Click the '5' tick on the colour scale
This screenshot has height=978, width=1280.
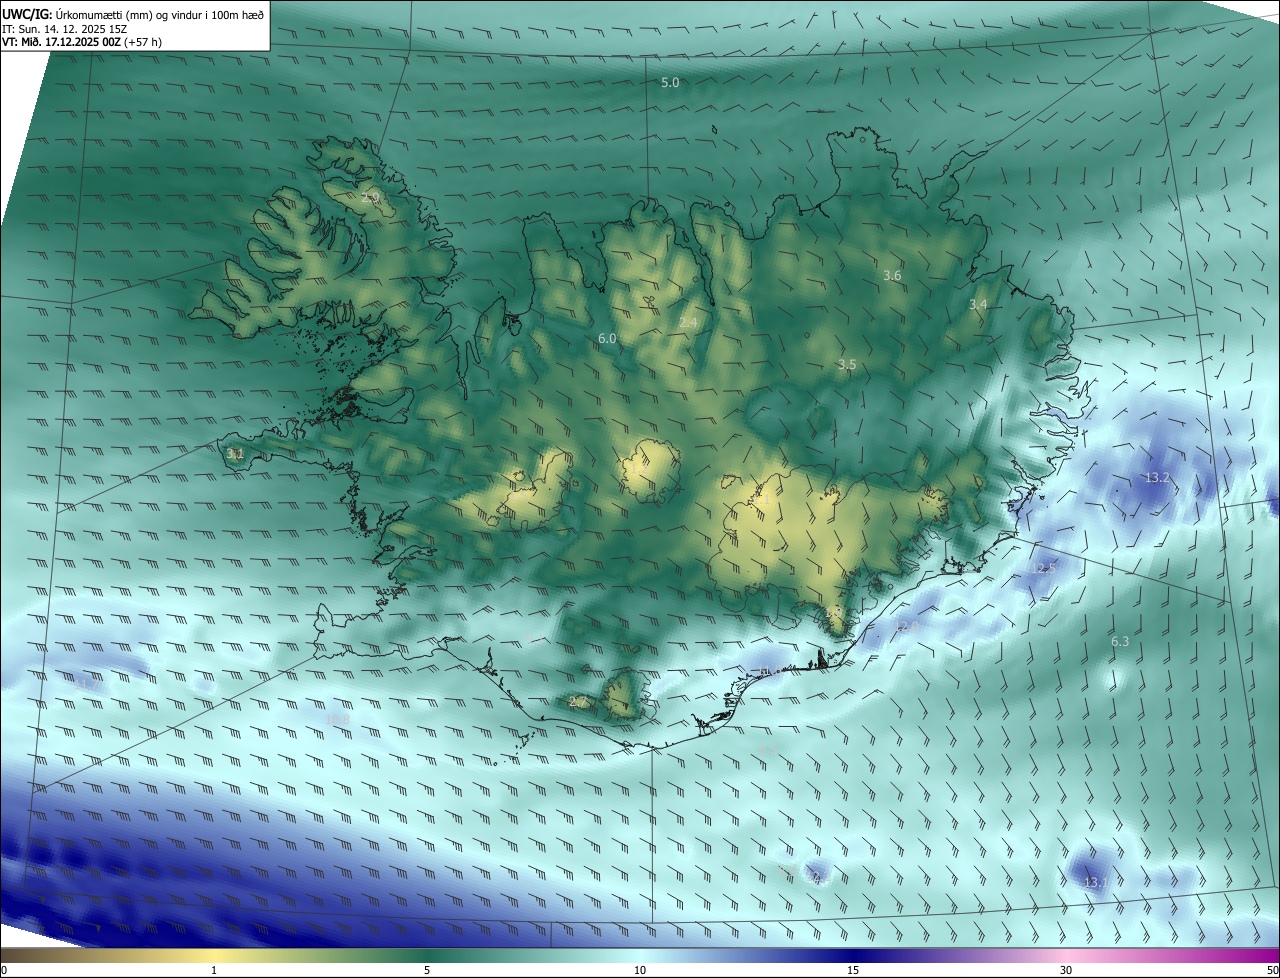click(x=427, y=970)
